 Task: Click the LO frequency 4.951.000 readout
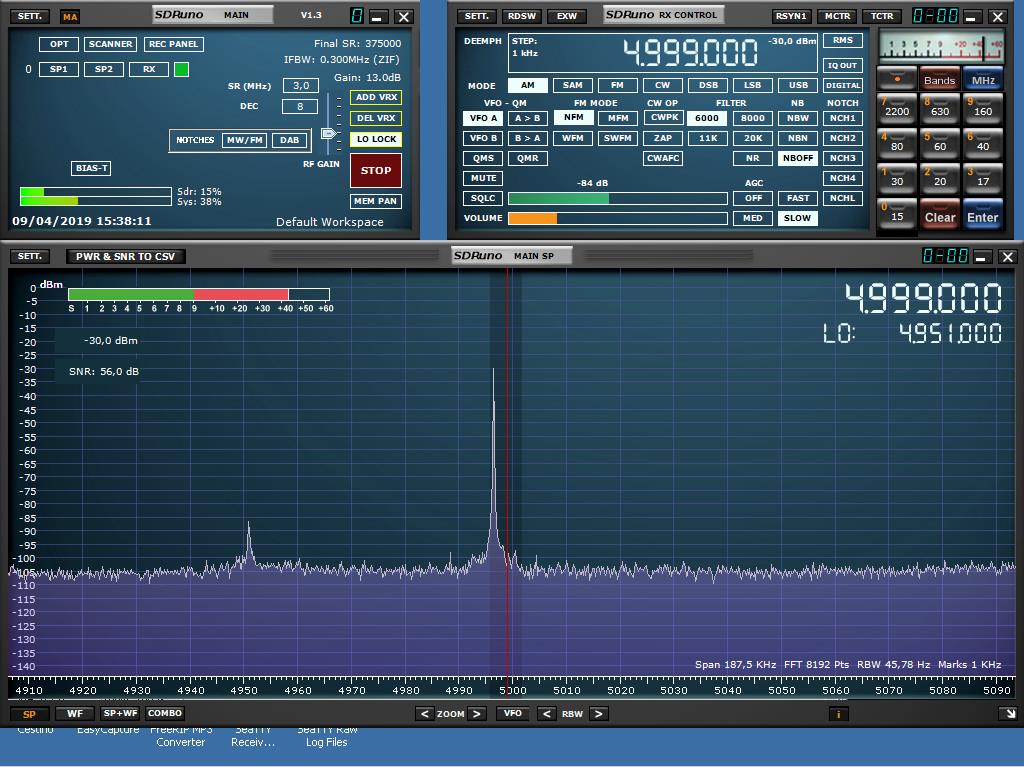pos(950,334)
